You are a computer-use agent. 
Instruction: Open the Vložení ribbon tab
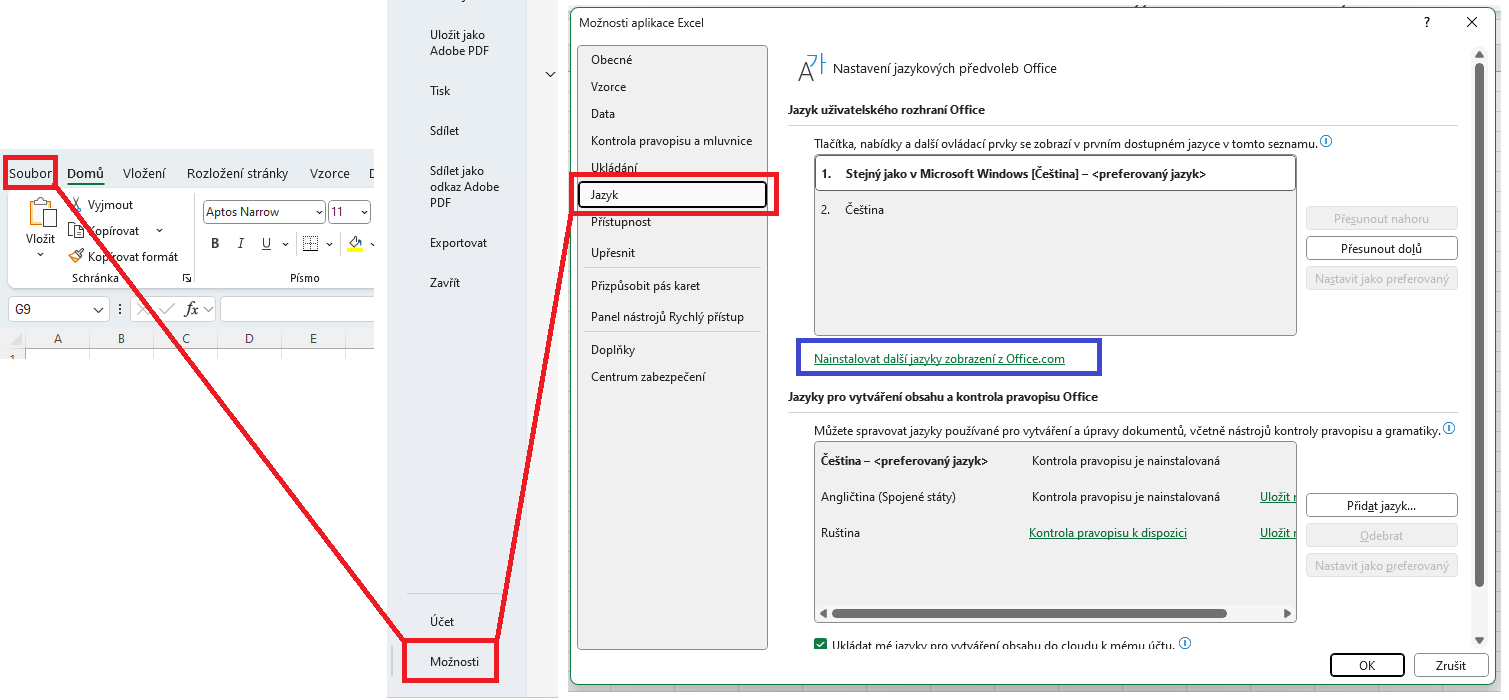point(144,173)
